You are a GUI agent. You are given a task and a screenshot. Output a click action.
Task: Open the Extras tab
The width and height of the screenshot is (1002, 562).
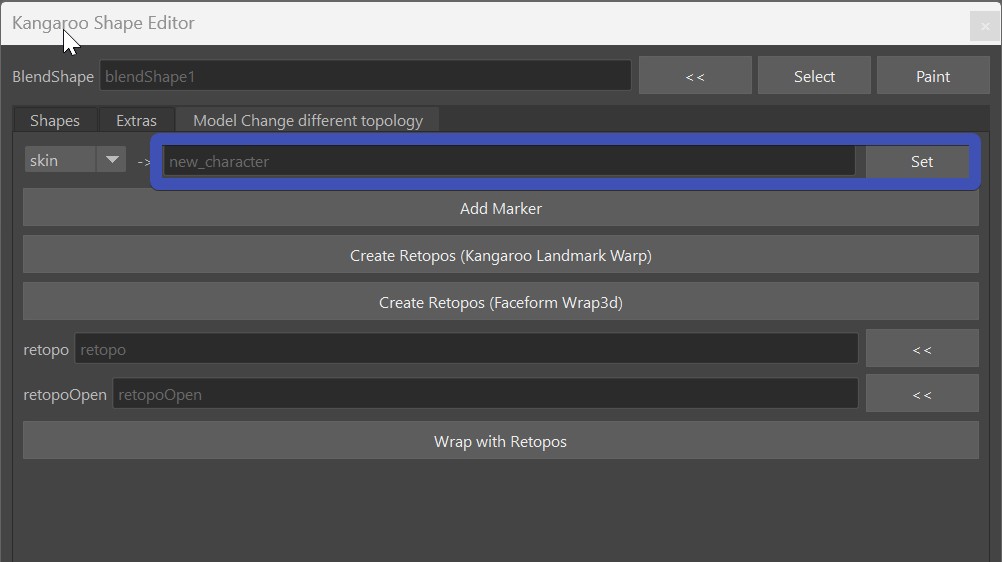point(136,120)
